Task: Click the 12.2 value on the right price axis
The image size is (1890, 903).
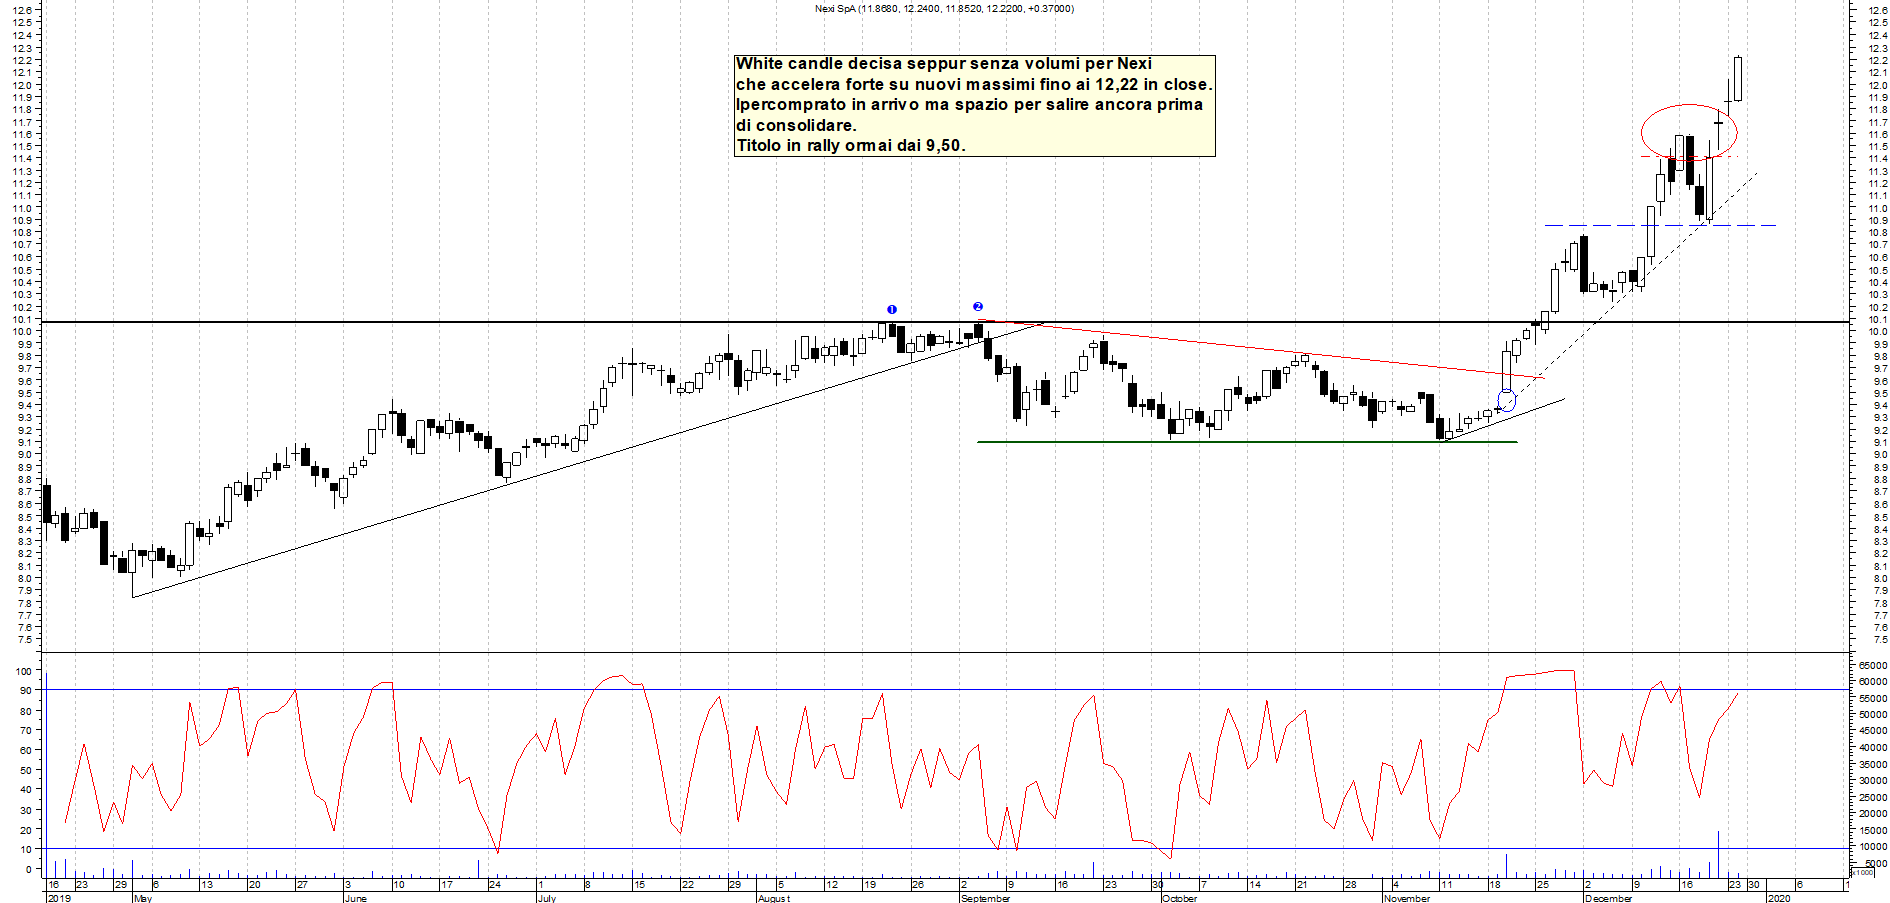Action: [1877, 60]
